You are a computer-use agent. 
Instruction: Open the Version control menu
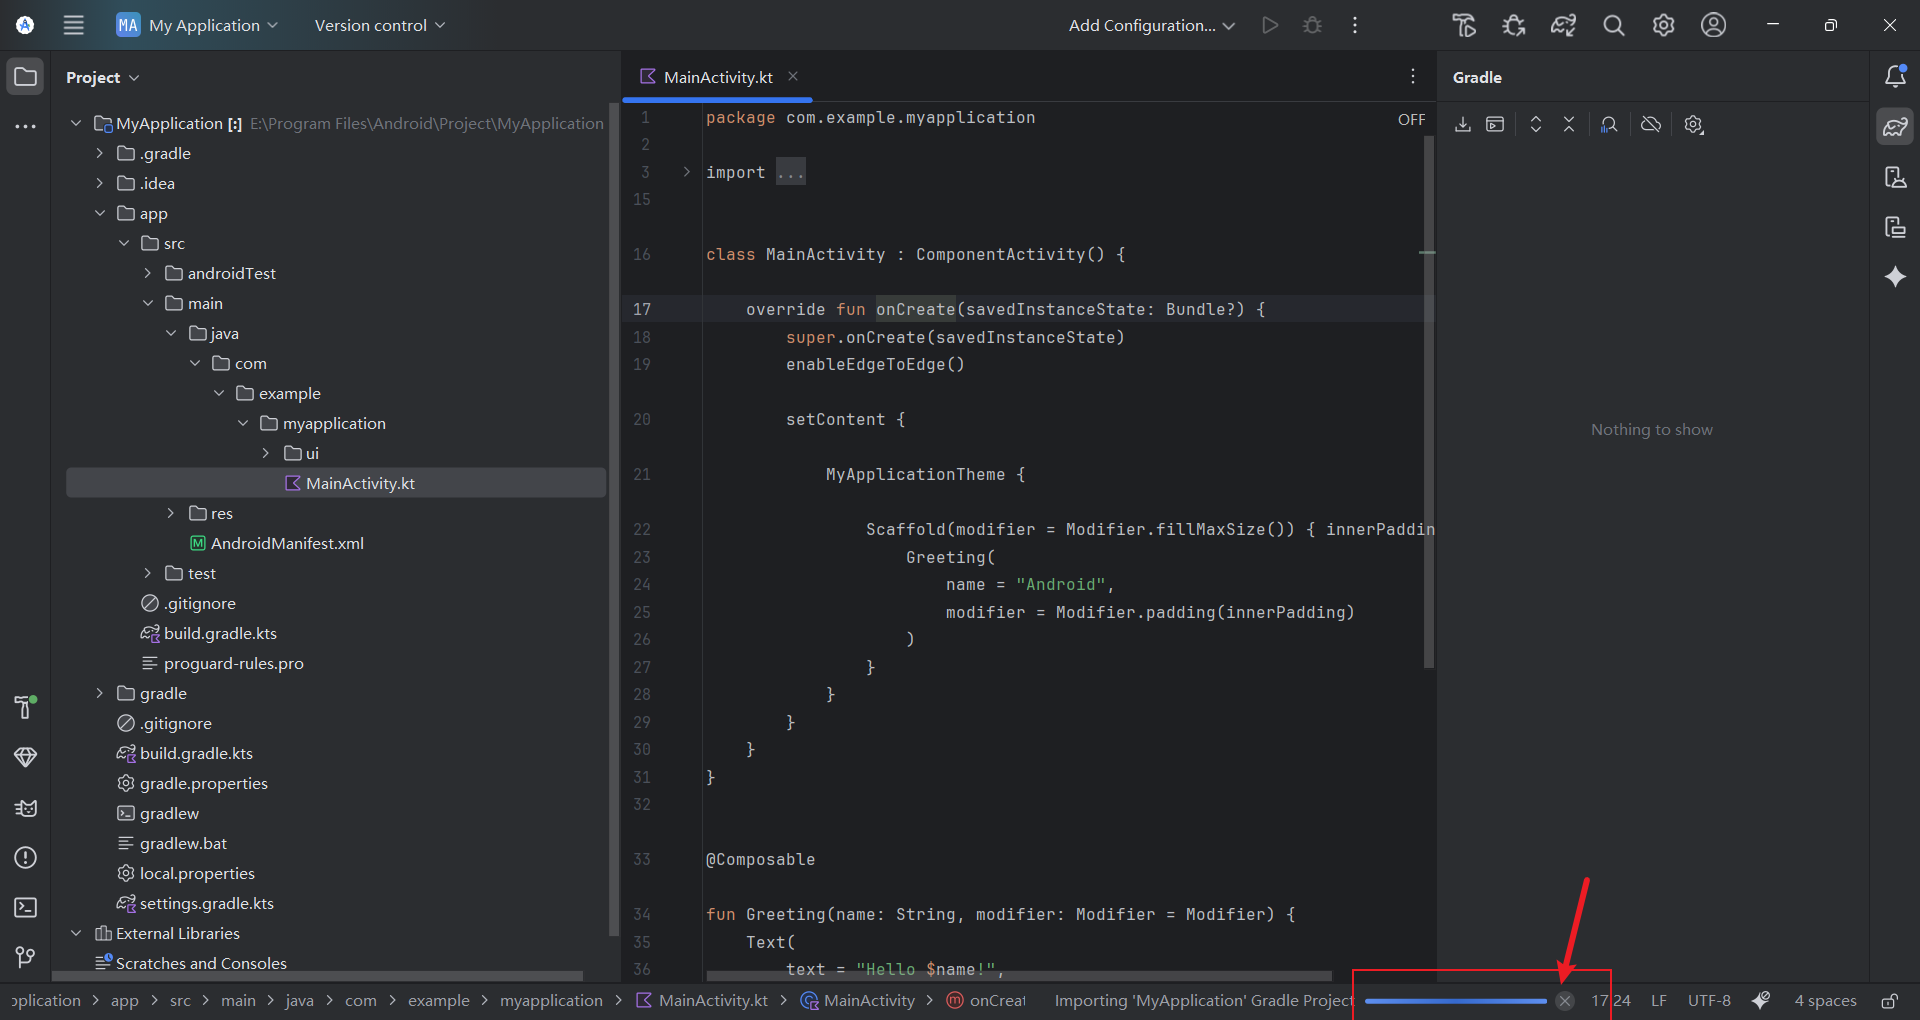[x=379, y=26]
